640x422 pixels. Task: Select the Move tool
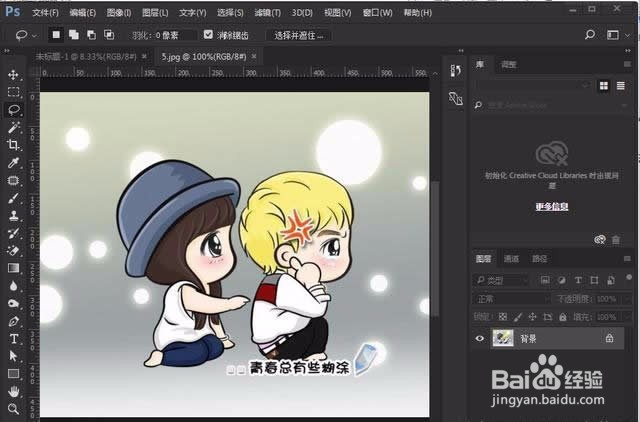(x=13, y=75)
